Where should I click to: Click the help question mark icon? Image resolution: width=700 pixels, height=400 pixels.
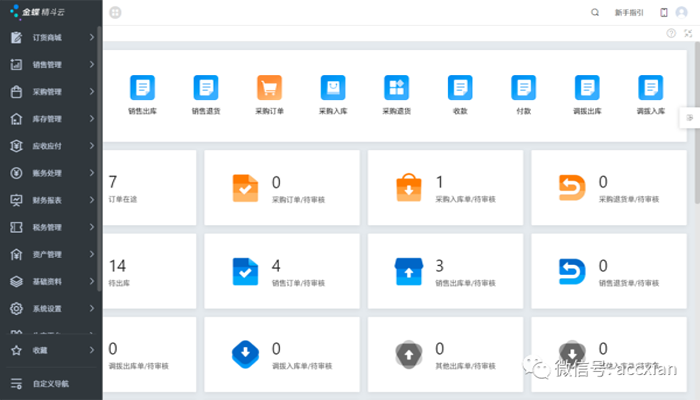coord(671,33)
